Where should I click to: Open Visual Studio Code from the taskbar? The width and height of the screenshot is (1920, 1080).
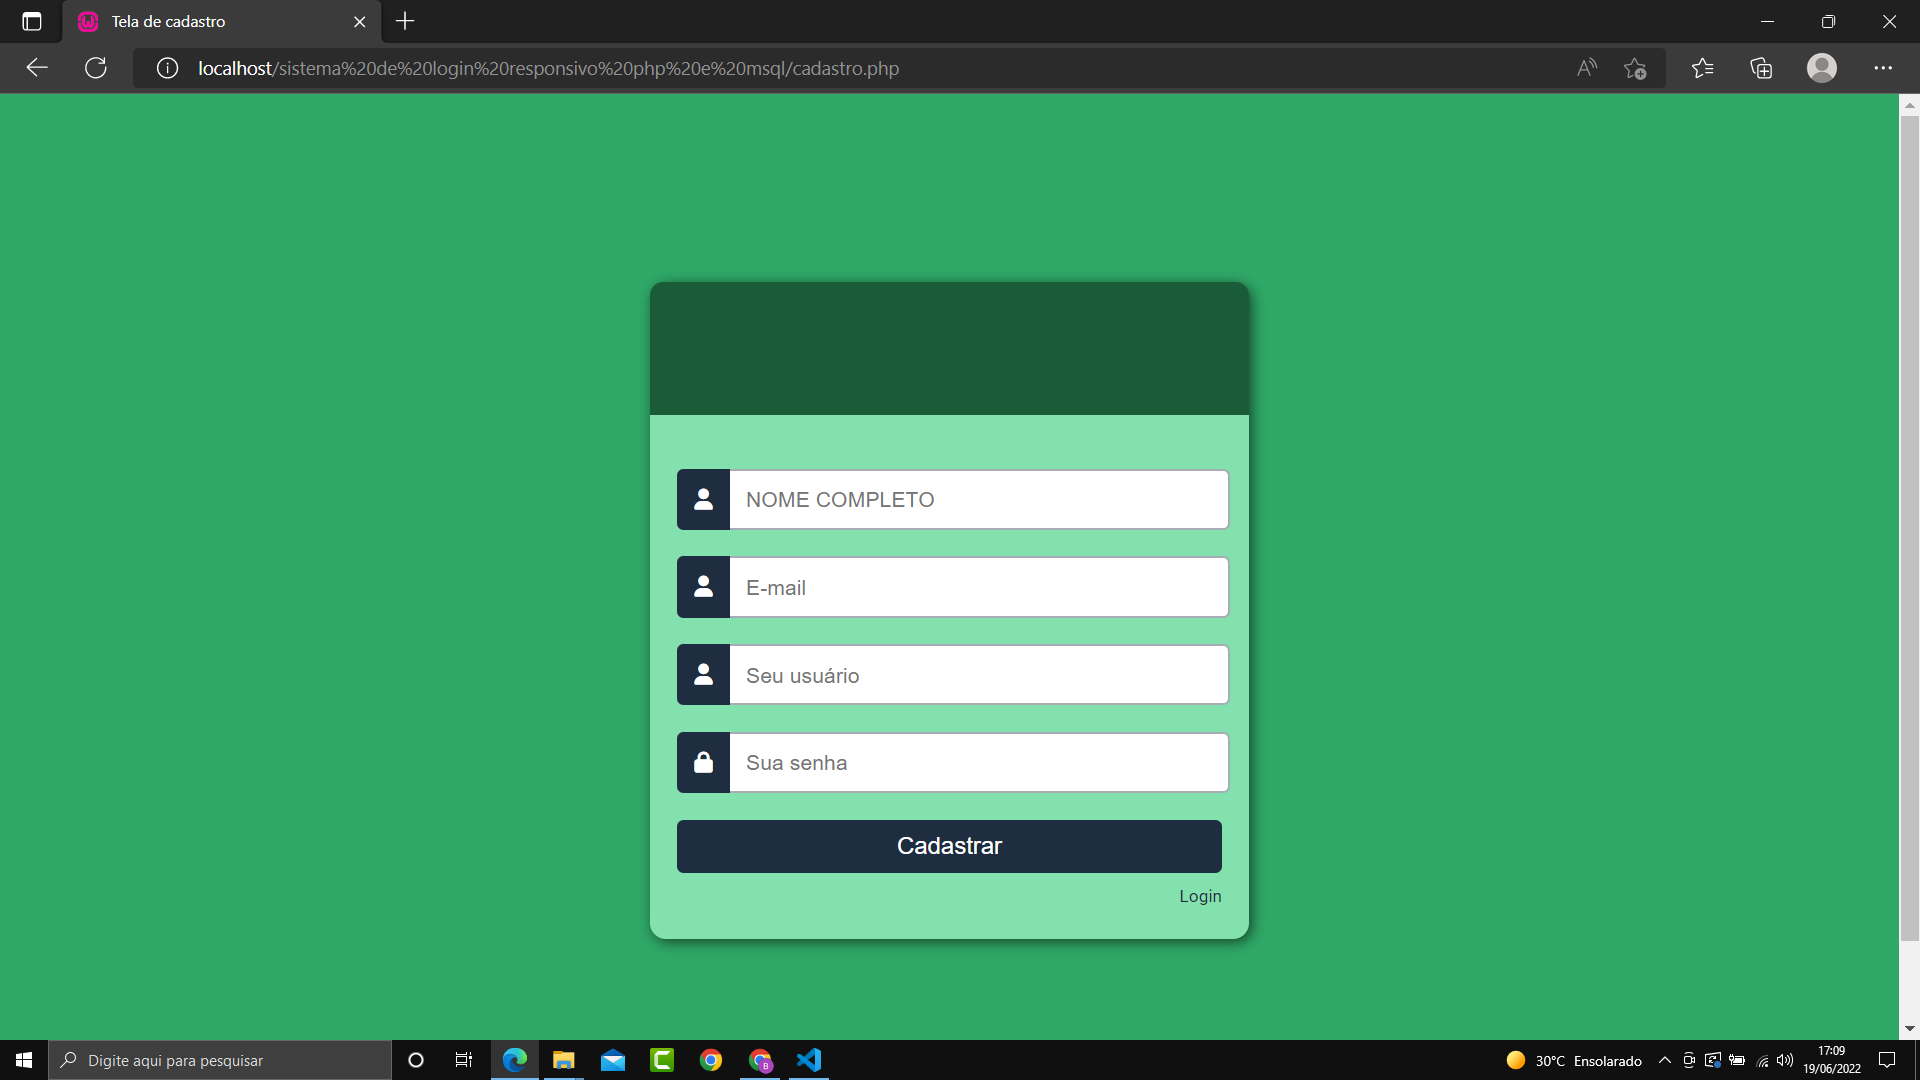click(x=809, y=1060)
